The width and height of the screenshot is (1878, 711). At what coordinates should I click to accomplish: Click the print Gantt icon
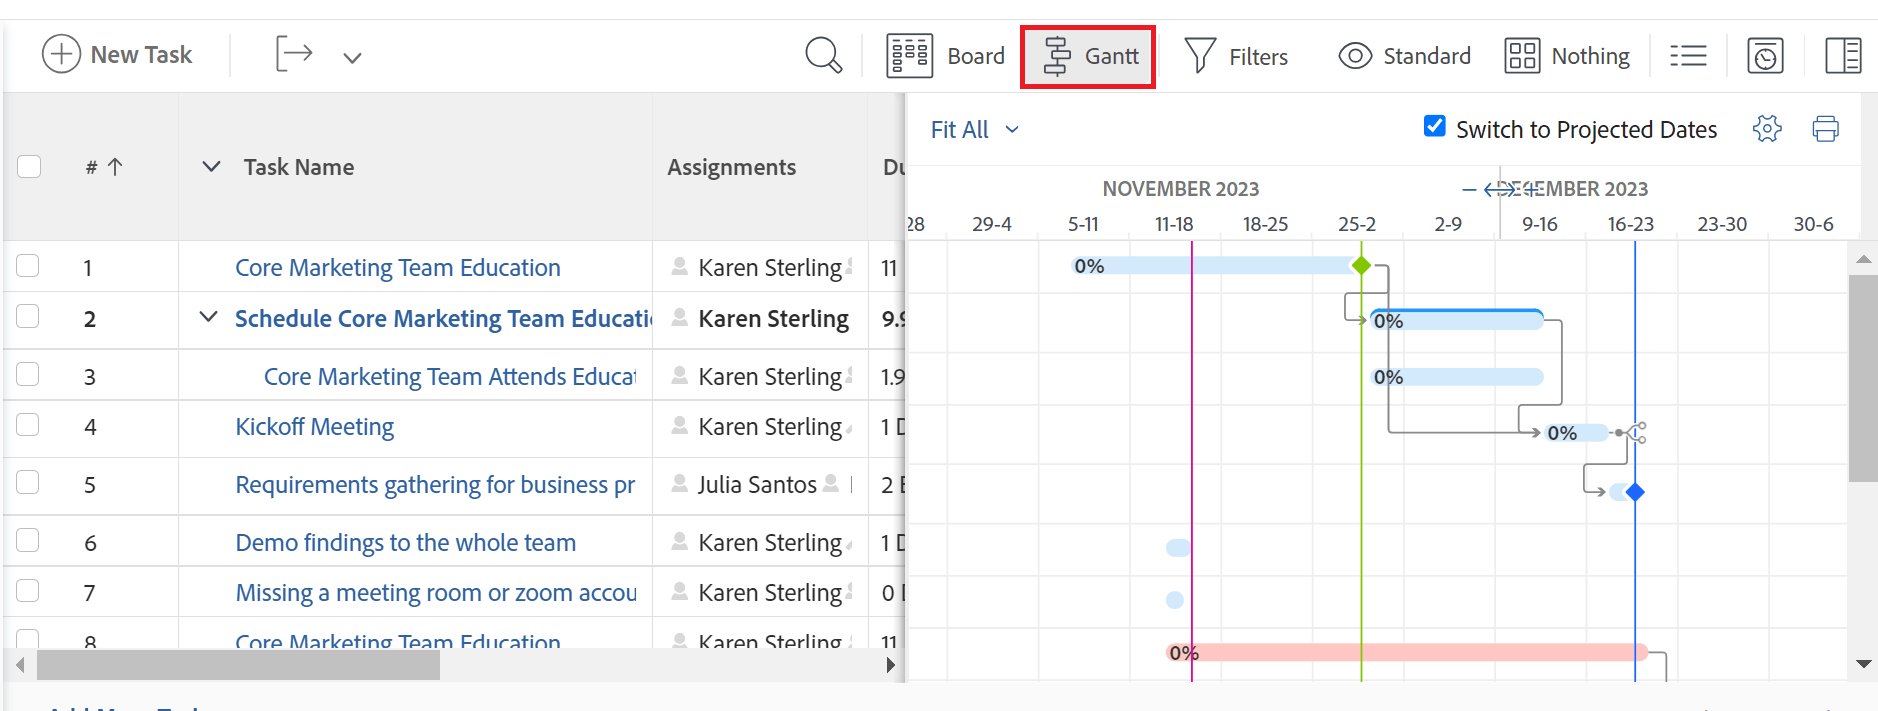(x=1825, y=129)
